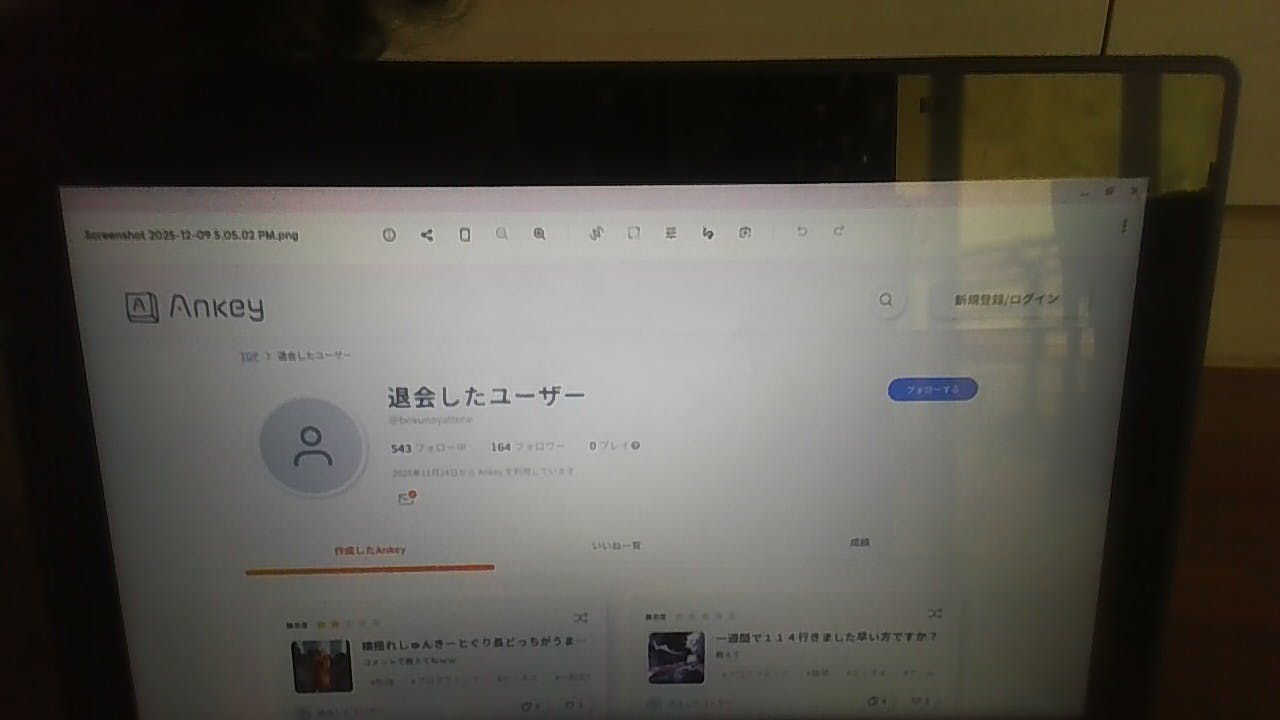This screenshot has width=1280, height=720.
Task: Open the image info panel icon
Action: [389, 235]
